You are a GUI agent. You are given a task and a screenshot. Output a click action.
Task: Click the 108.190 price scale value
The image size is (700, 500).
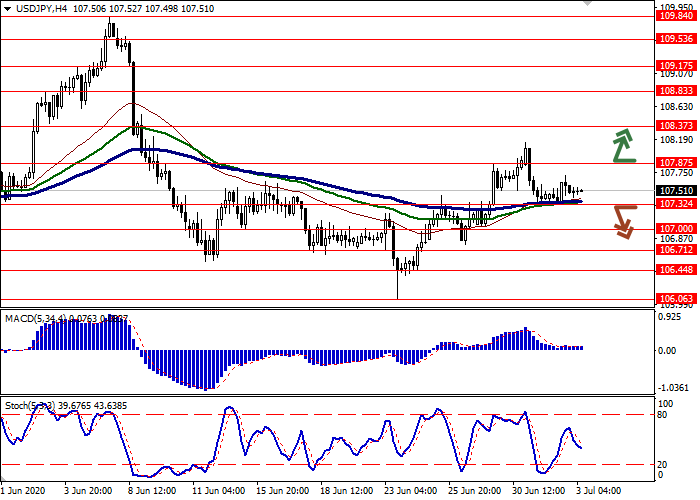tap(676, 140)
